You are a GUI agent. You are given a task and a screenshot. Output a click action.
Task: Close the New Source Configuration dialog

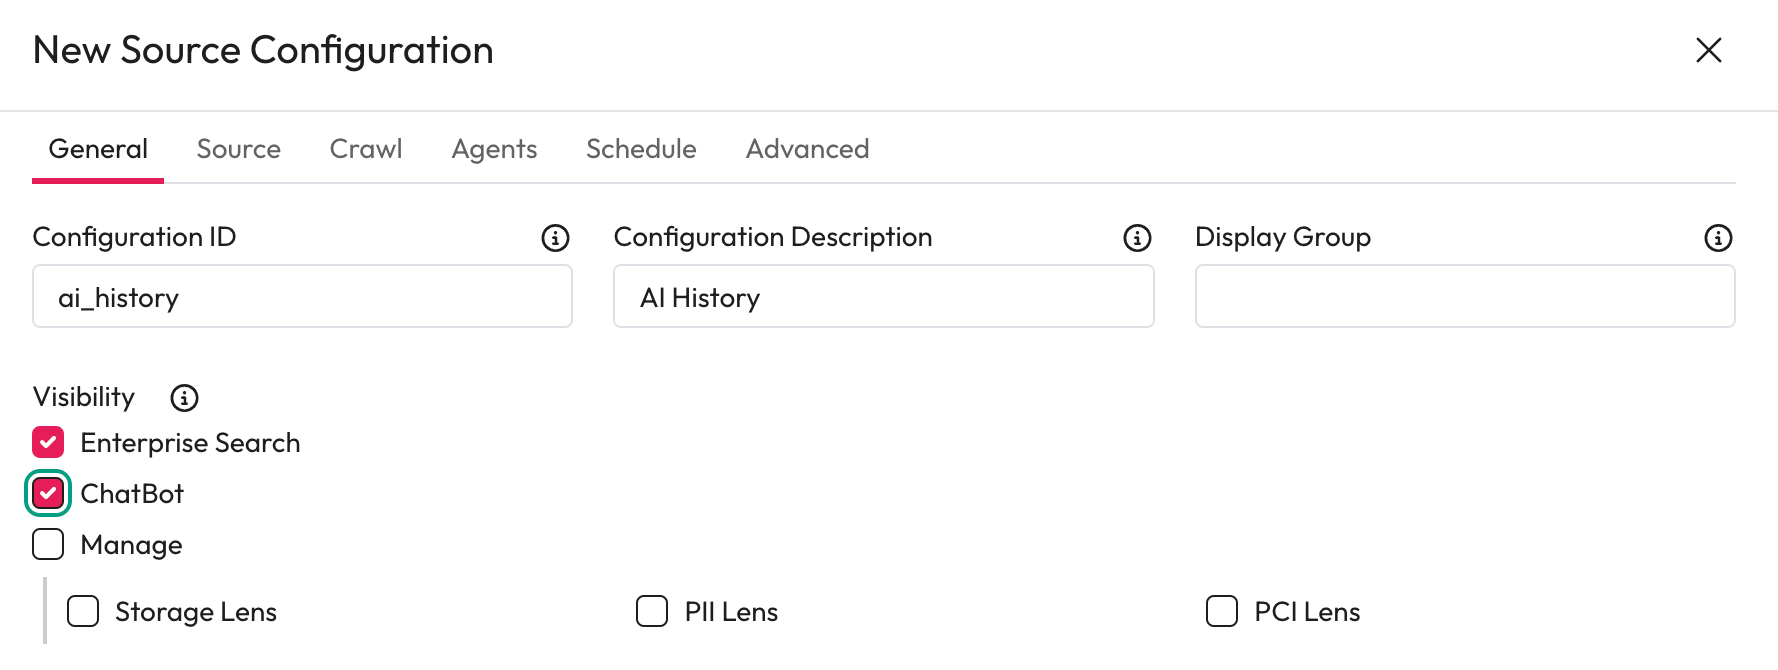[x=1708, y=50]
